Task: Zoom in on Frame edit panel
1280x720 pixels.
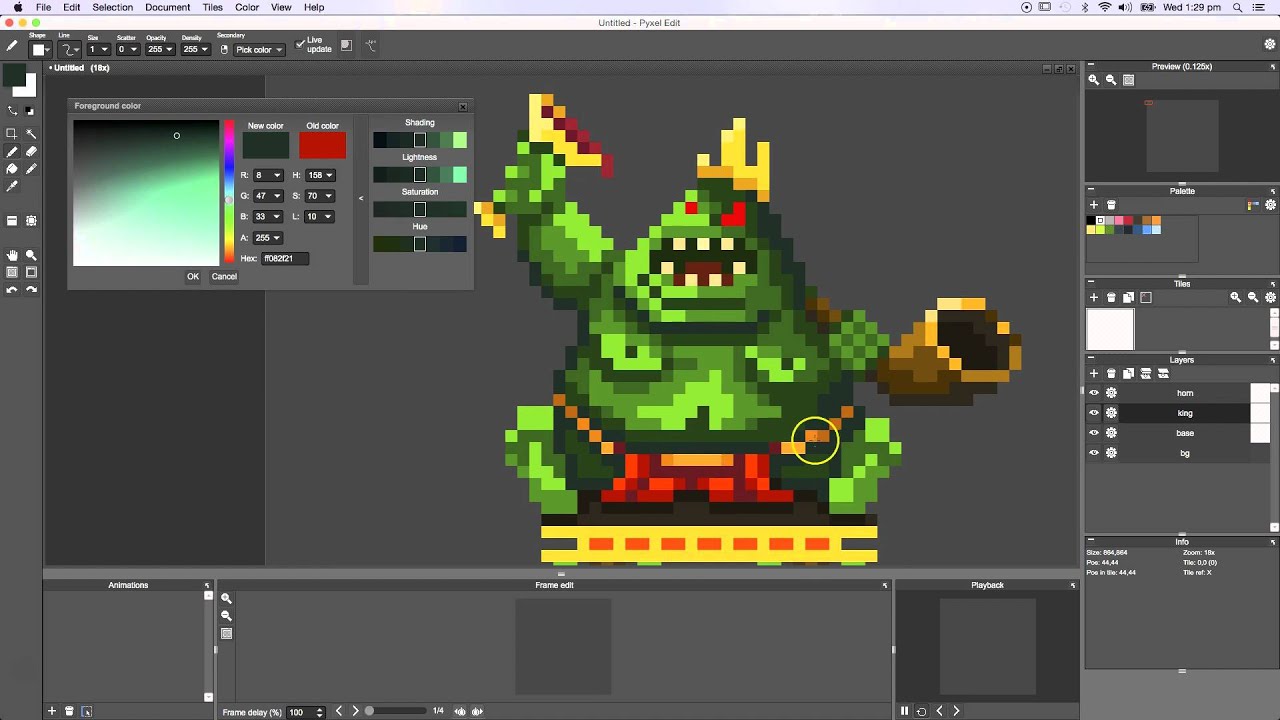Action: tap(226, 598)
